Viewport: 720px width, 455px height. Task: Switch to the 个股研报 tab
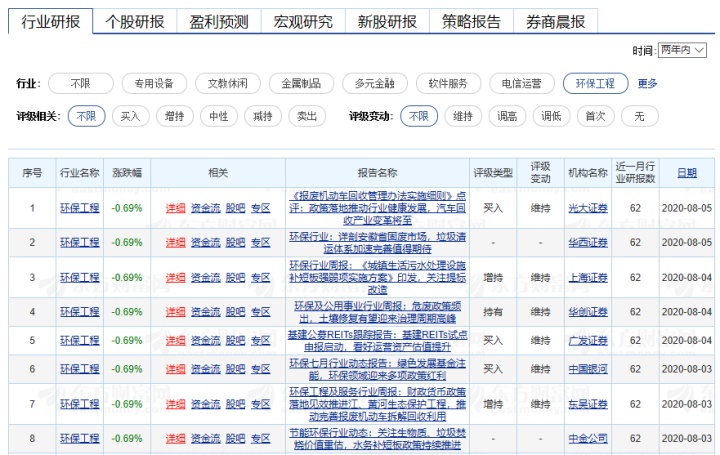click(x=135, y=21)
